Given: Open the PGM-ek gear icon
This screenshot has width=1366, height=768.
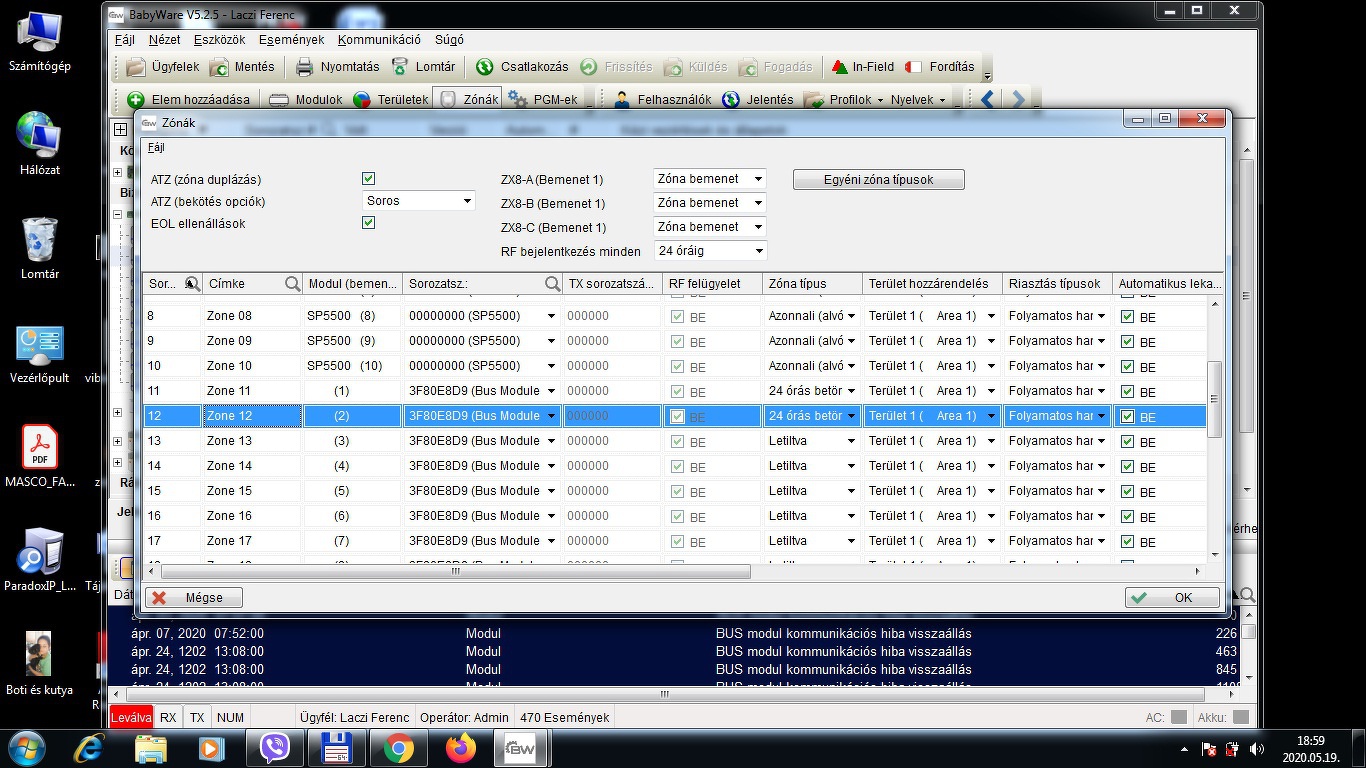Looking at the screenshot, I should pos(518,100).
